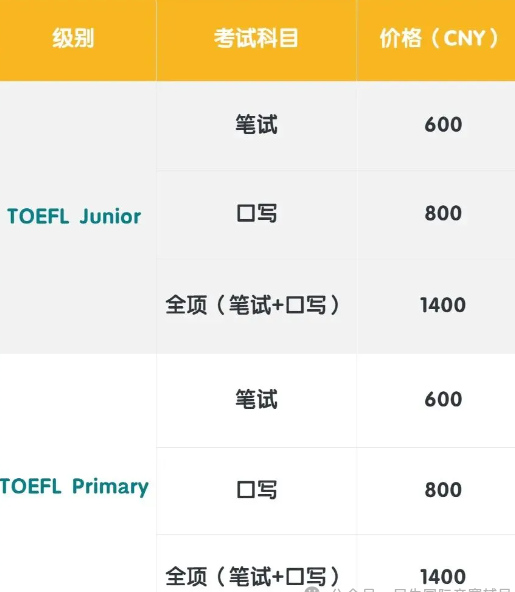Click 口写 in the TOEFL Primary section
This screenshot has height=592, width=515.
(x=257, y=490)
